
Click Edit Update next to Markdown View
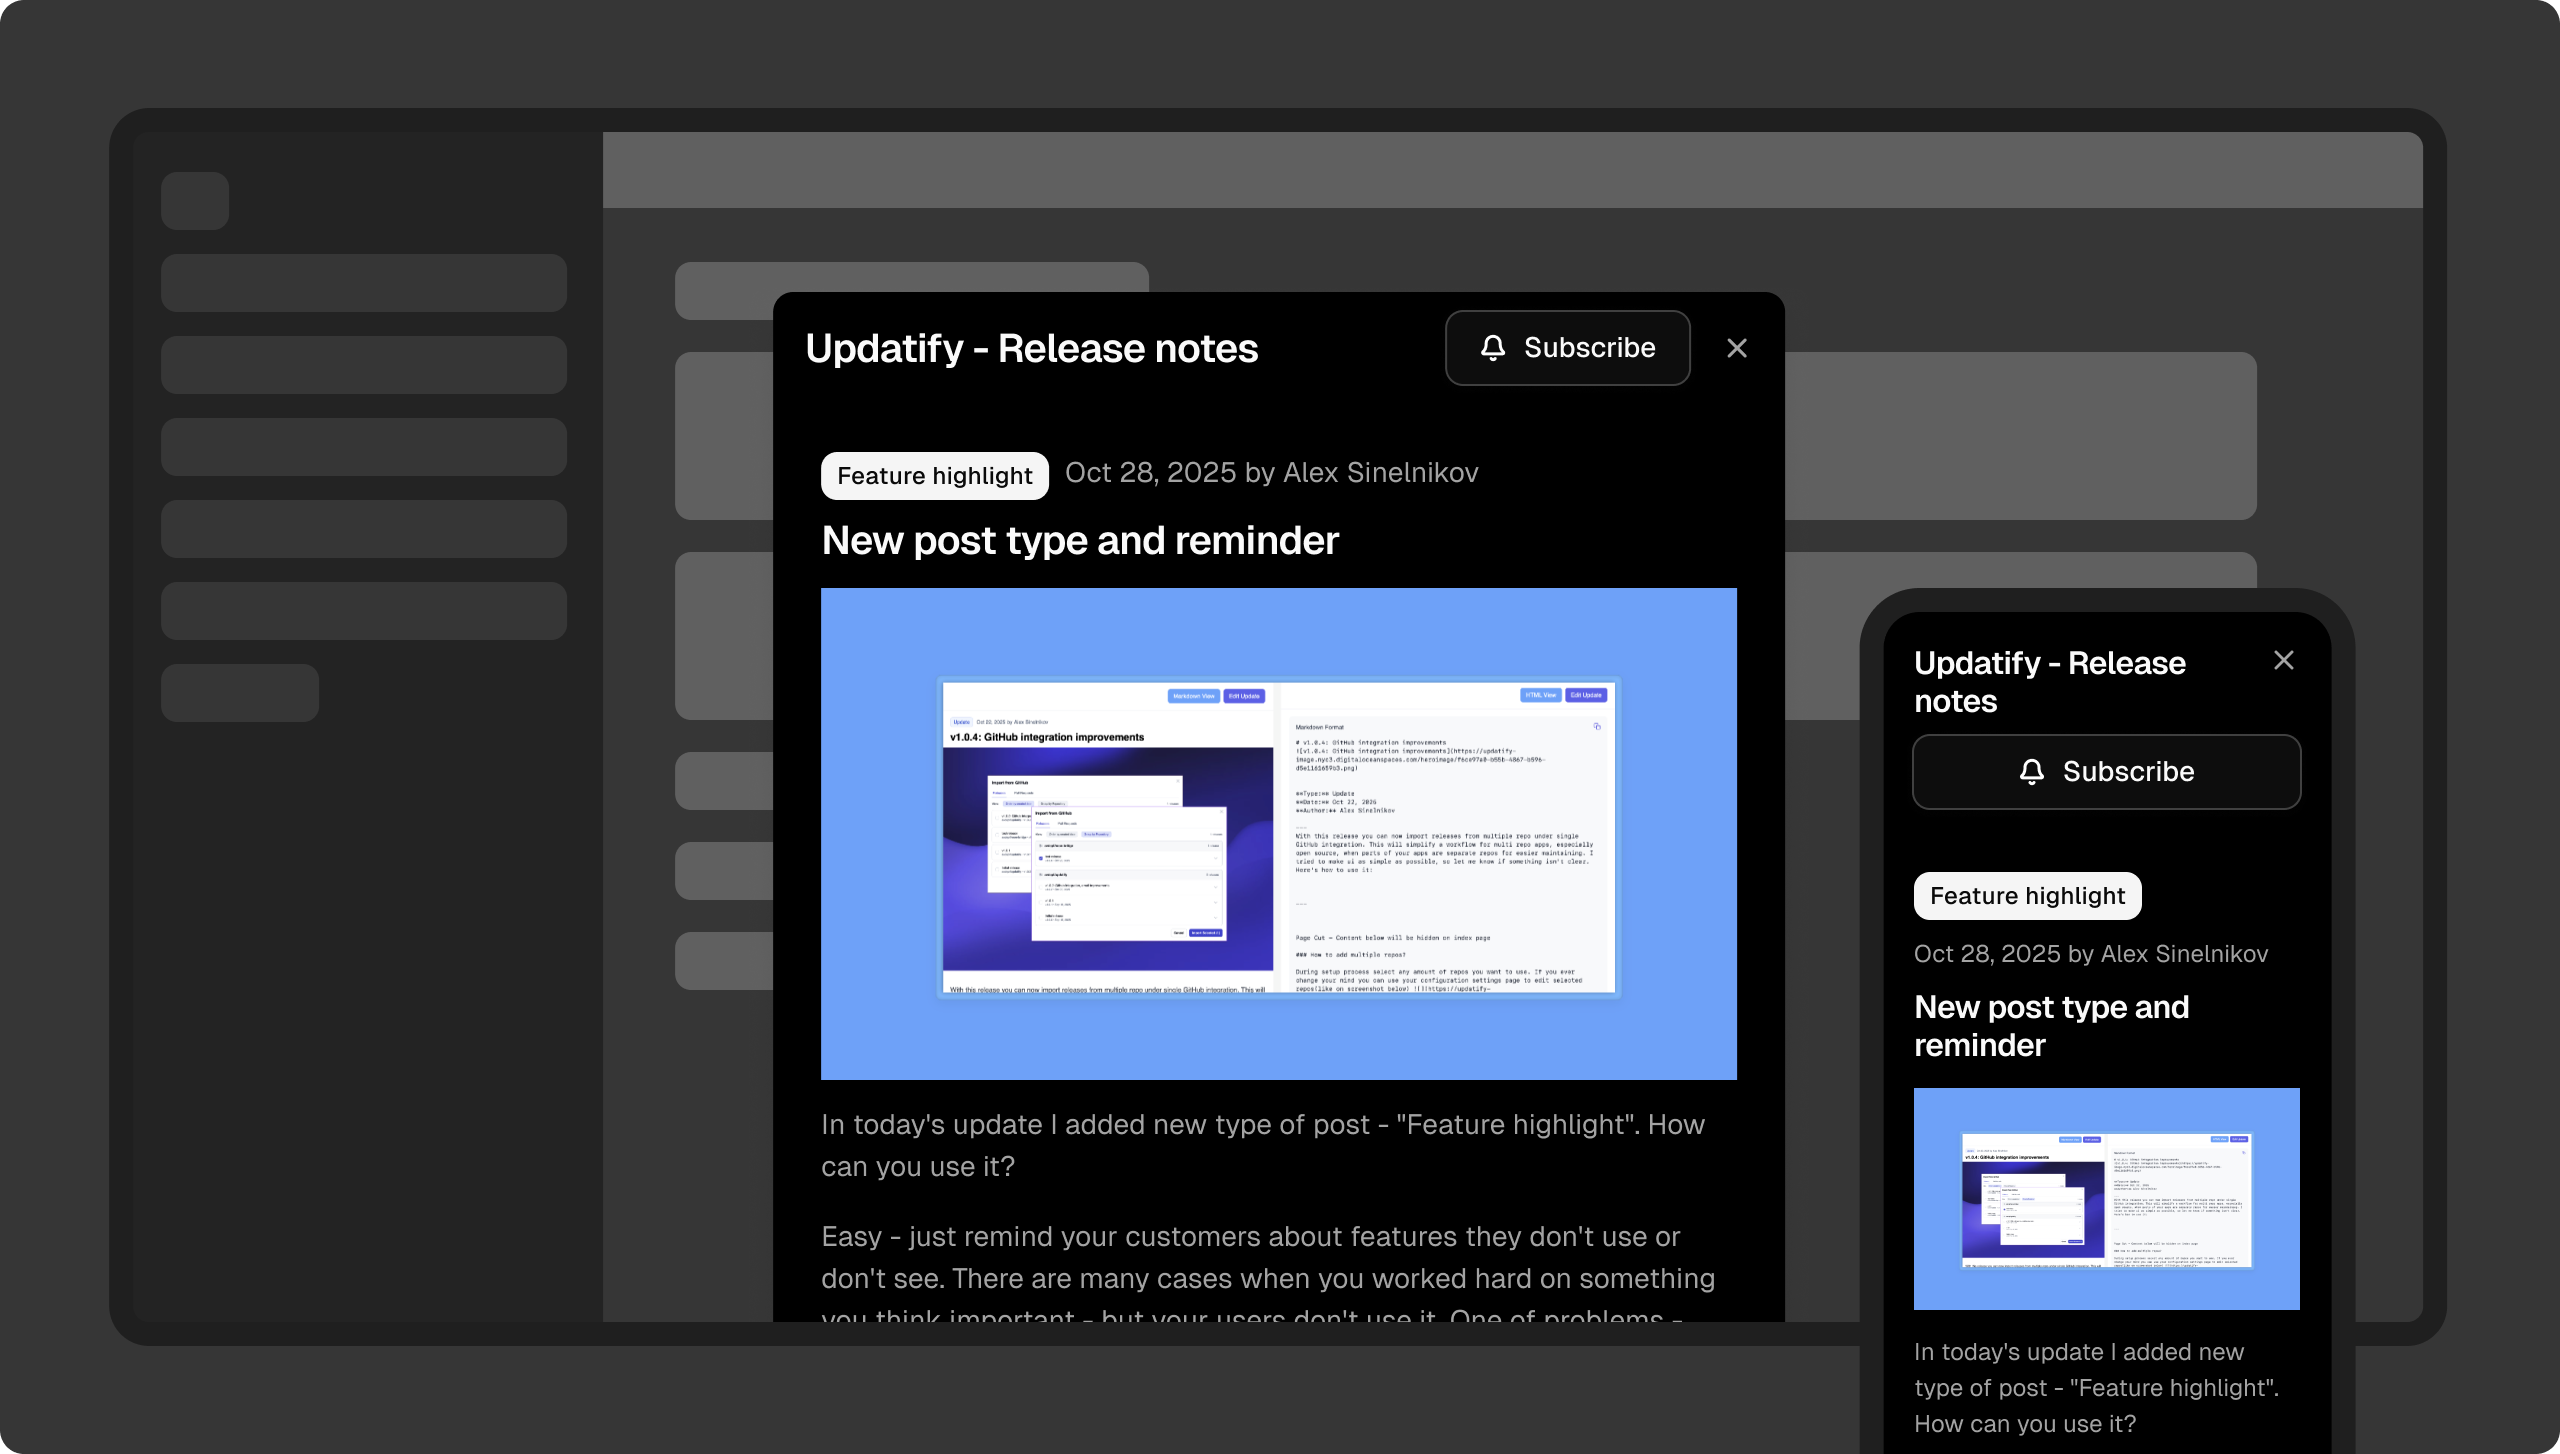[1244, 696]
